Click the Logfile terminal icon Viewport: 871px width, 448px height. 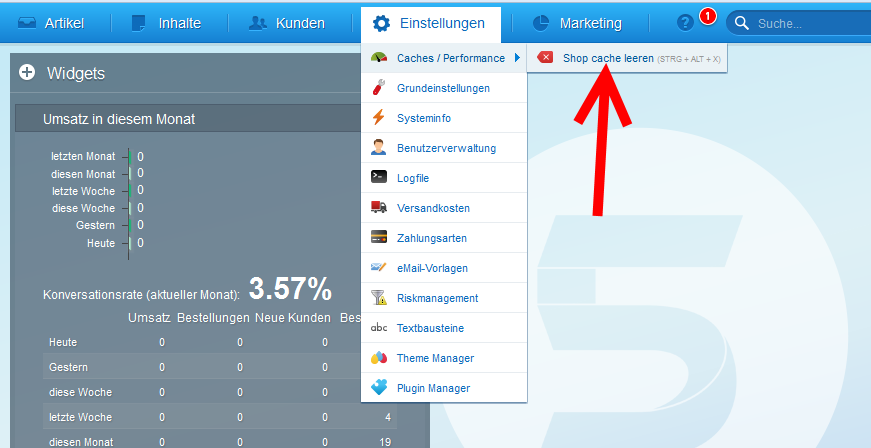pyautogui.click(x=378, y=177)
